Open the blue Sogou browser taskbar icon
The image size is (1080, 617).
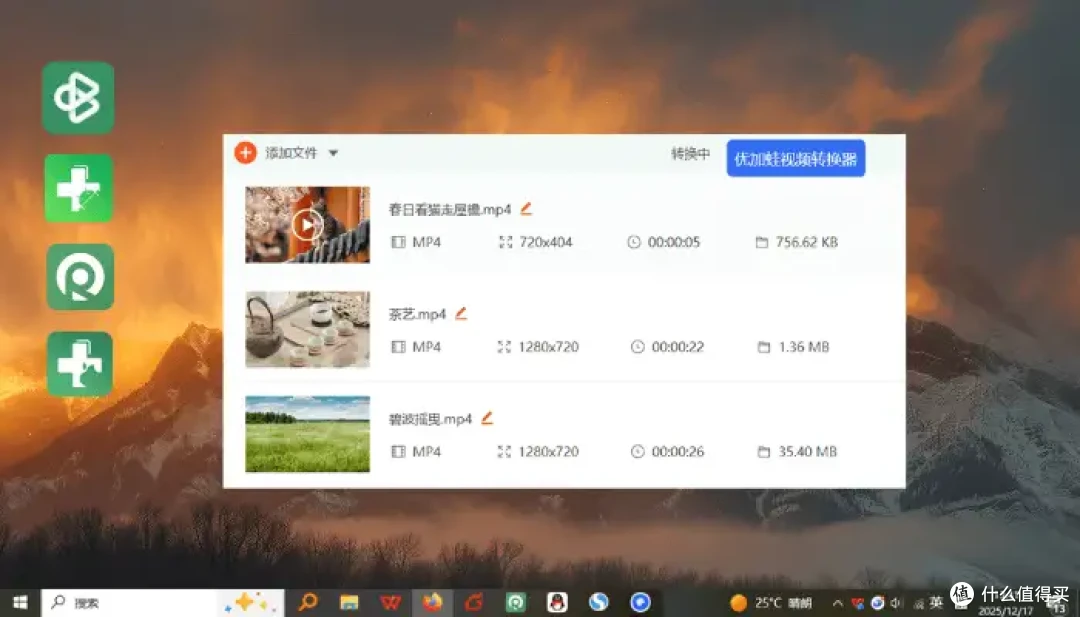(x=599, y=603)
